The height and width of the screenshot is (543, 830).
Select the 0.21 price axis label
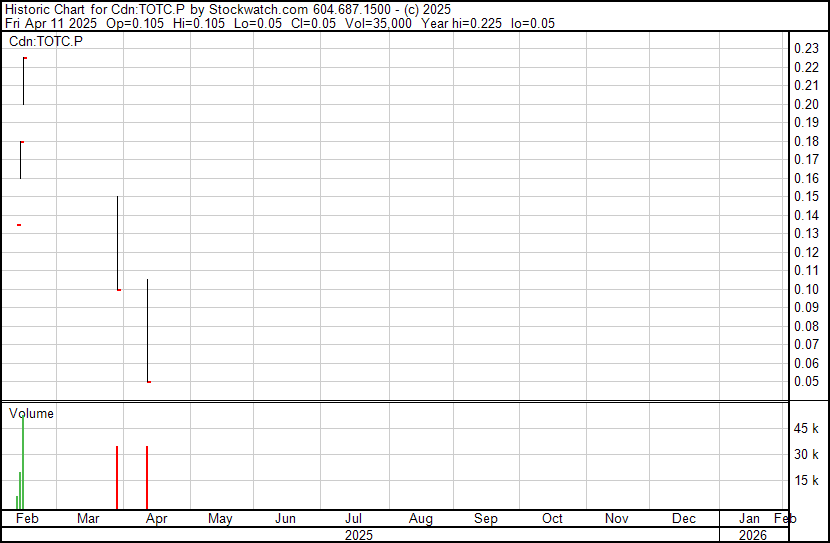806,85
